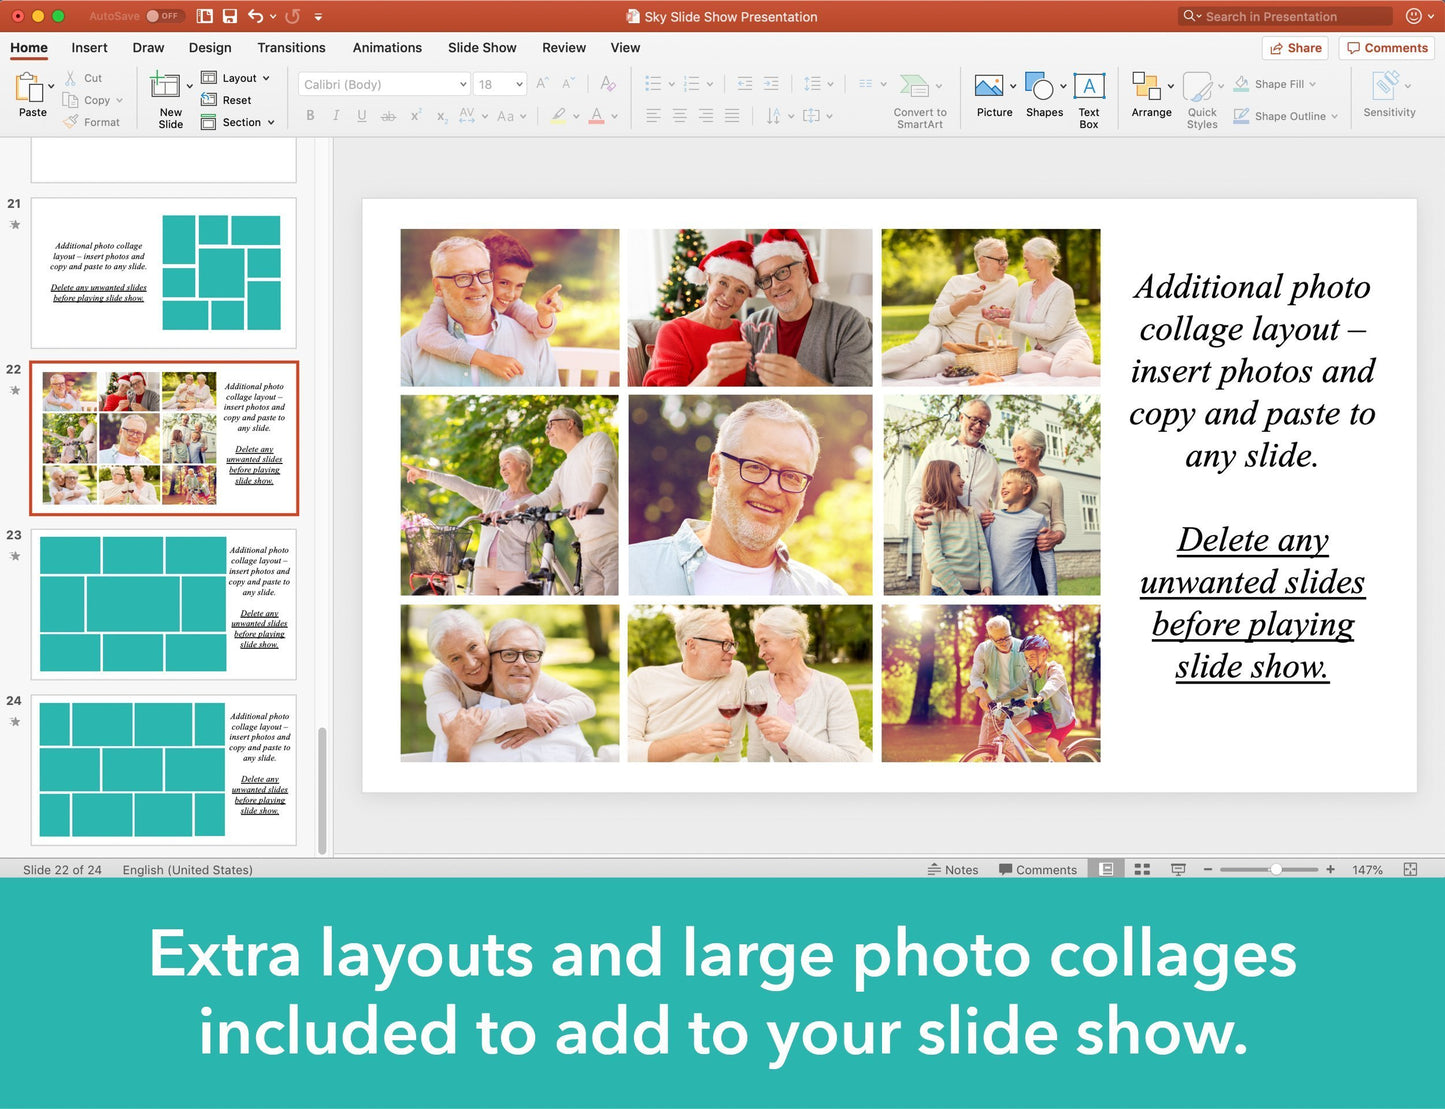
Task: Toggle bold formatting
Action: point(310,116)
